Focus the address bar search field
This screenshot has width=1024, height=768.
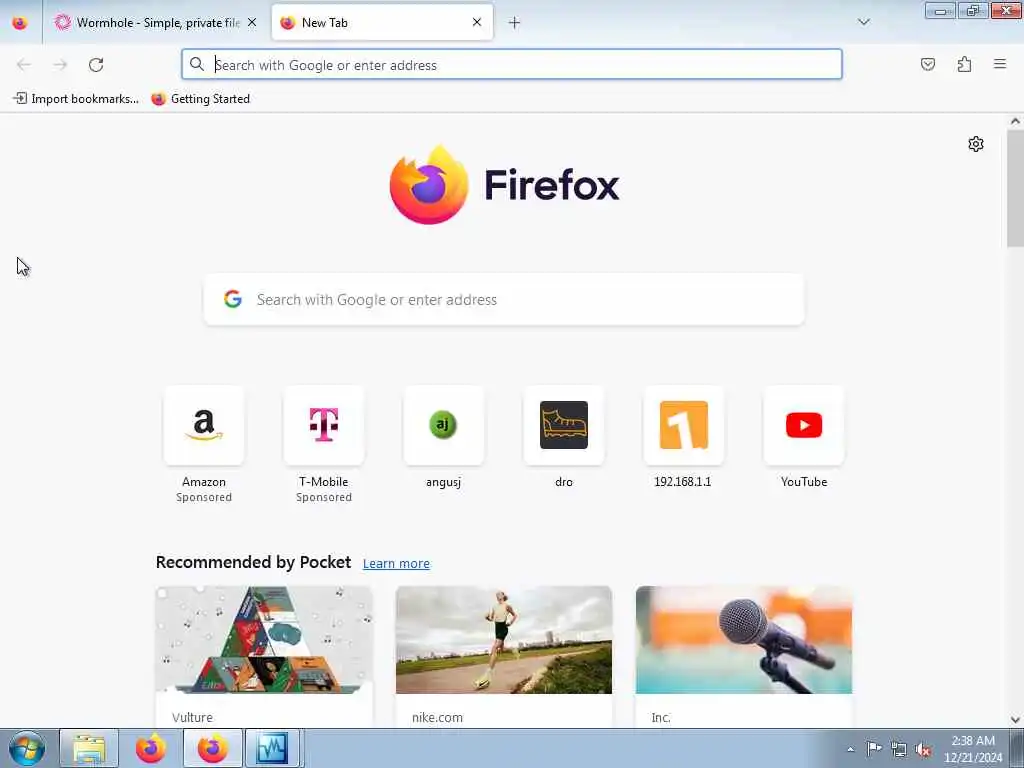point(512,65)
